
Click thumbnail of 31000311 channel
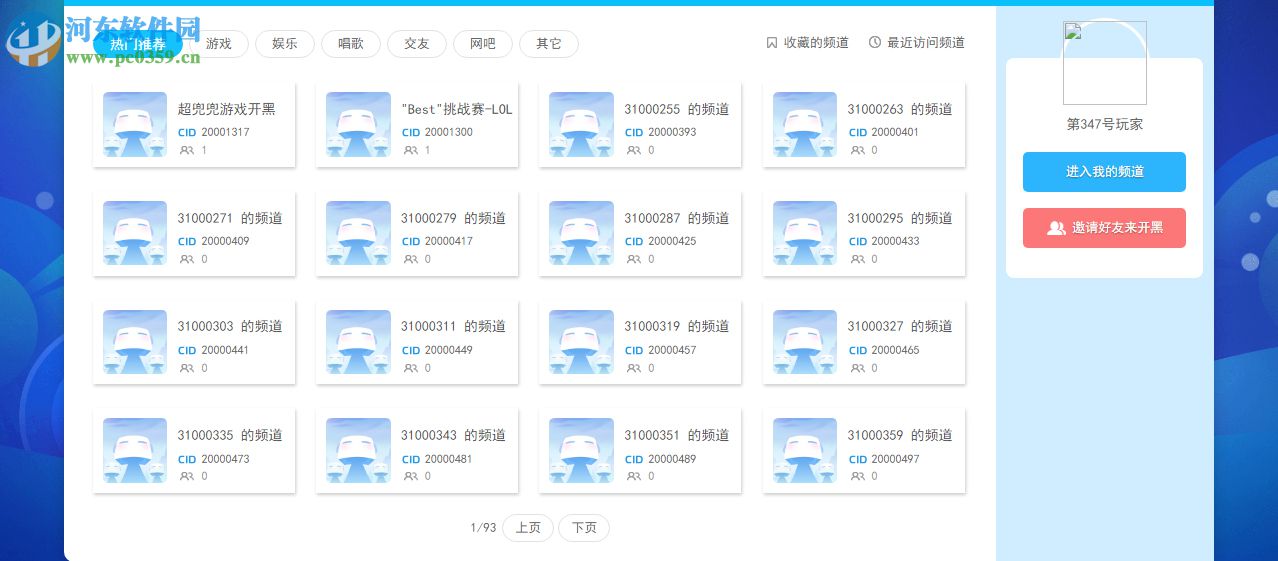(358, 342)
